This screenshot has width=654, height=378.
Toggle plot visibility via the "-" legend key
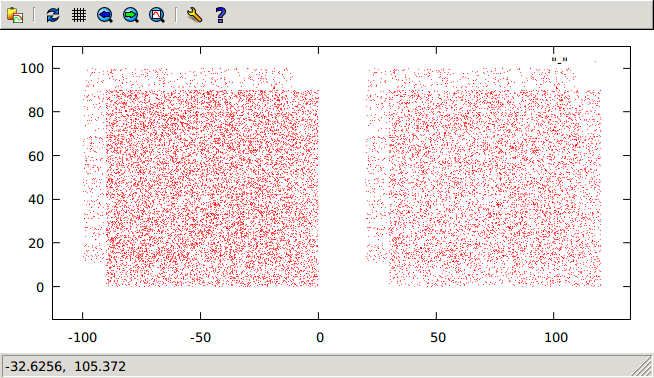(x=559, y=61)
